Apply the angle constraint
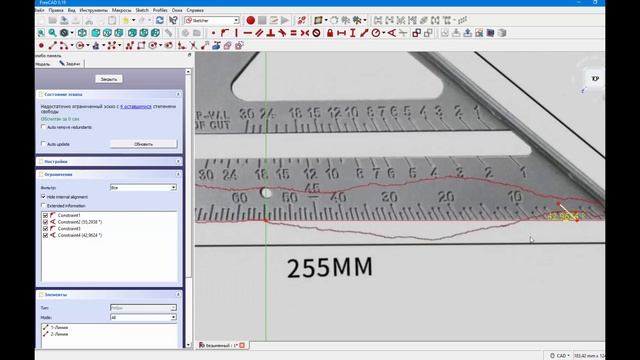Viewport: 640px width, 360px height. tap(391, 33)
